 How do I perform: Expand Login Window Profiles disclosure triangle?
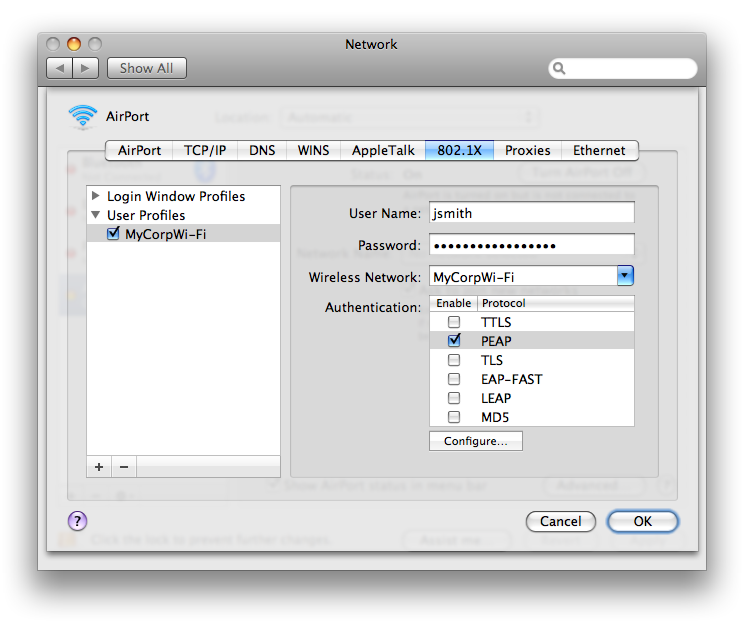pyautogui.click(x=95, y=196)
